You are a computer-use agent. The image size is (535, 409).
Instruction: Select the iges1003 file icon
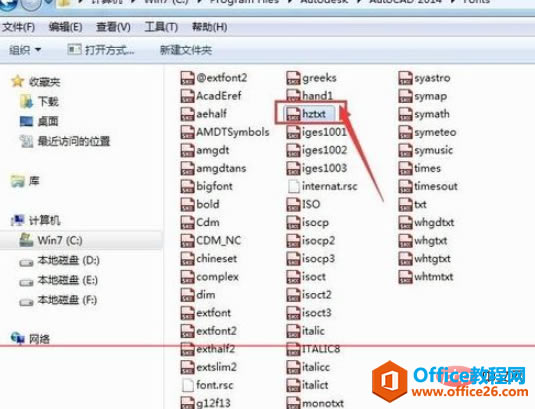[293, 168]
